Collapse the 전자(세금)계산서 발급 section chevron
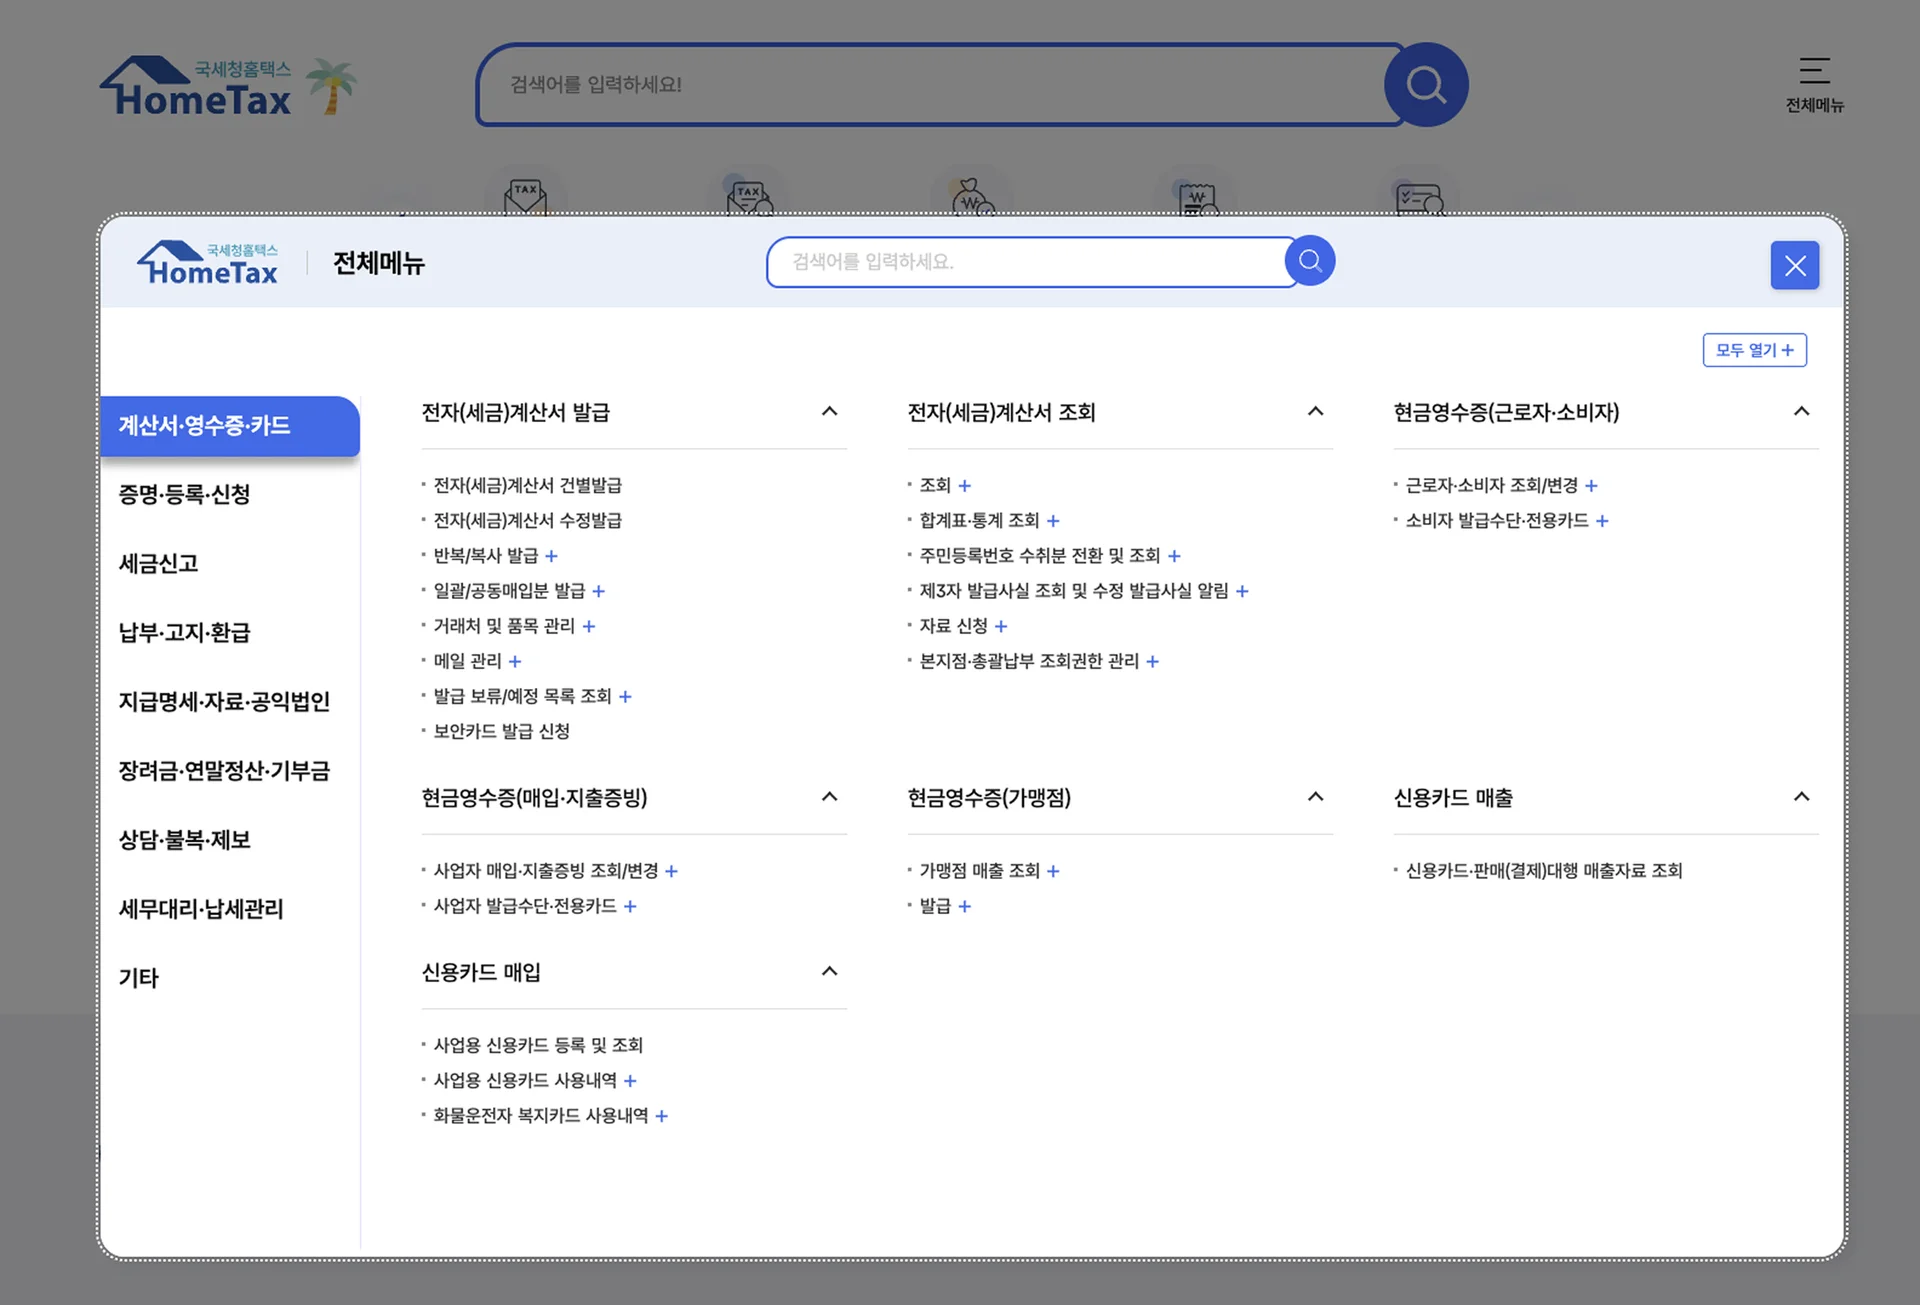Viewport: 1920px width, 1305px height. pyautogui.click(x=829, y=411)
